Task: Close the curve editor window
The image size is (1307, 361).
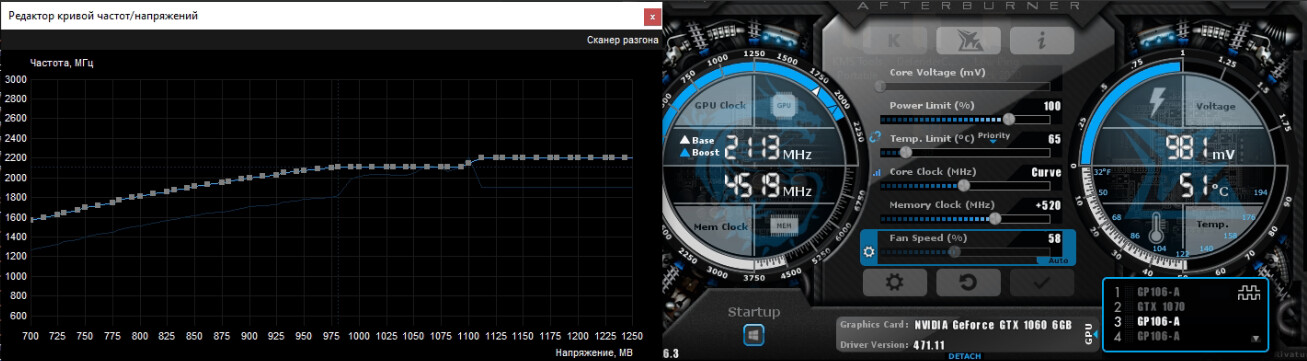Action: point(652,16)
